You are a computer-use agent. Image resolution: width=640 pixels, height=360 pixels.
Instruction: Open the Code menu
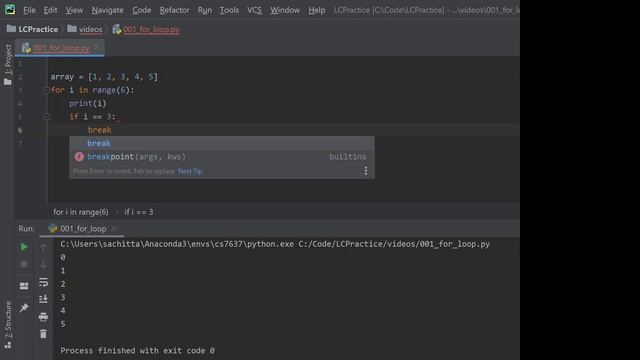[142, 10]
